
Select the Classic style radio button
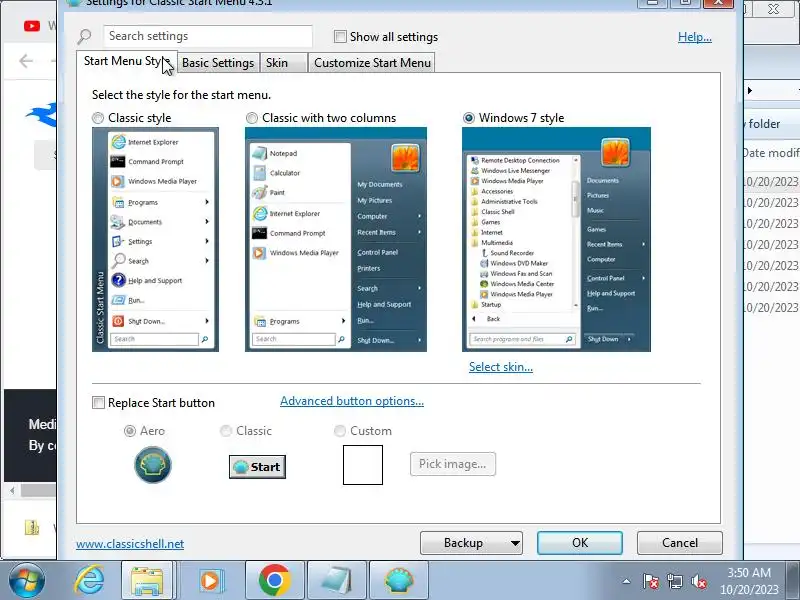(98, 118)
